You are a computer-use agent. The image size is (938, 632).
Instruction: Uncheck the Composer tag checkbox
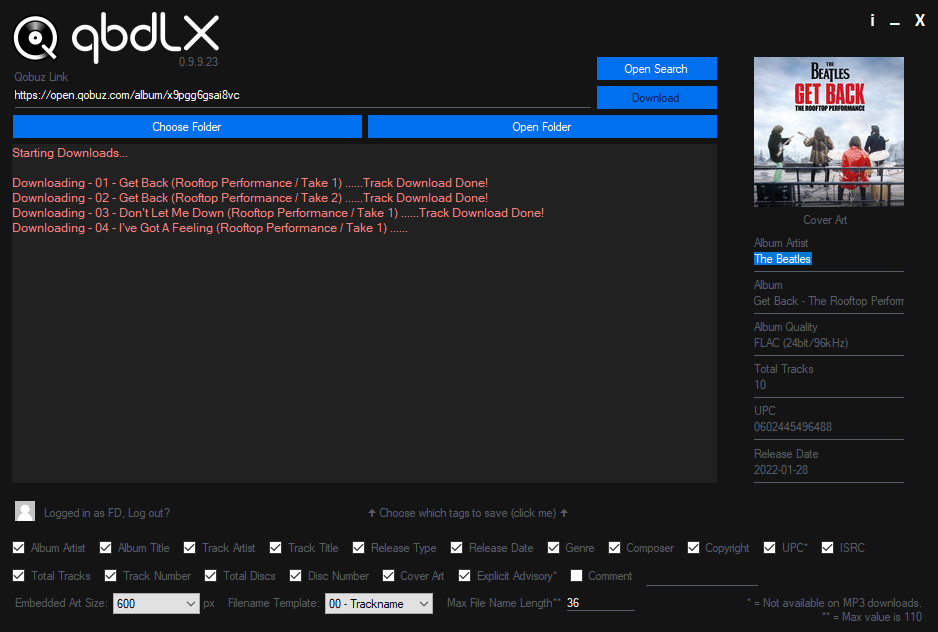pyautogui.click(x=614, y=548)
